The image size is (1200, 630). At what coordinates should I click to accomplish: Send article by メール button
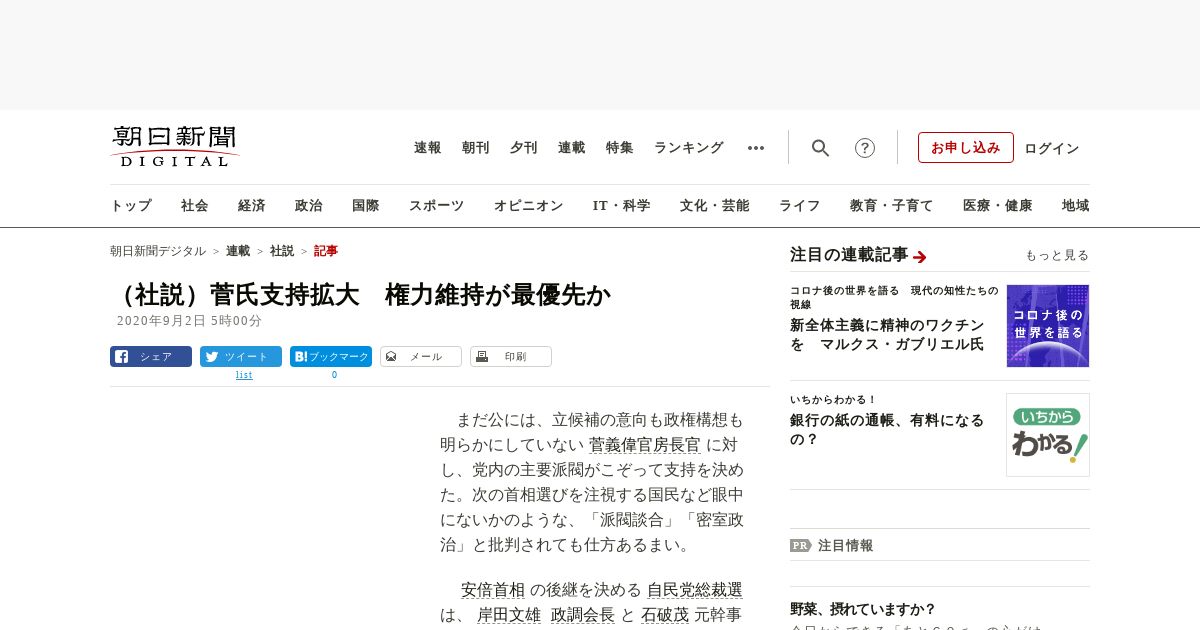click(421, 356)
